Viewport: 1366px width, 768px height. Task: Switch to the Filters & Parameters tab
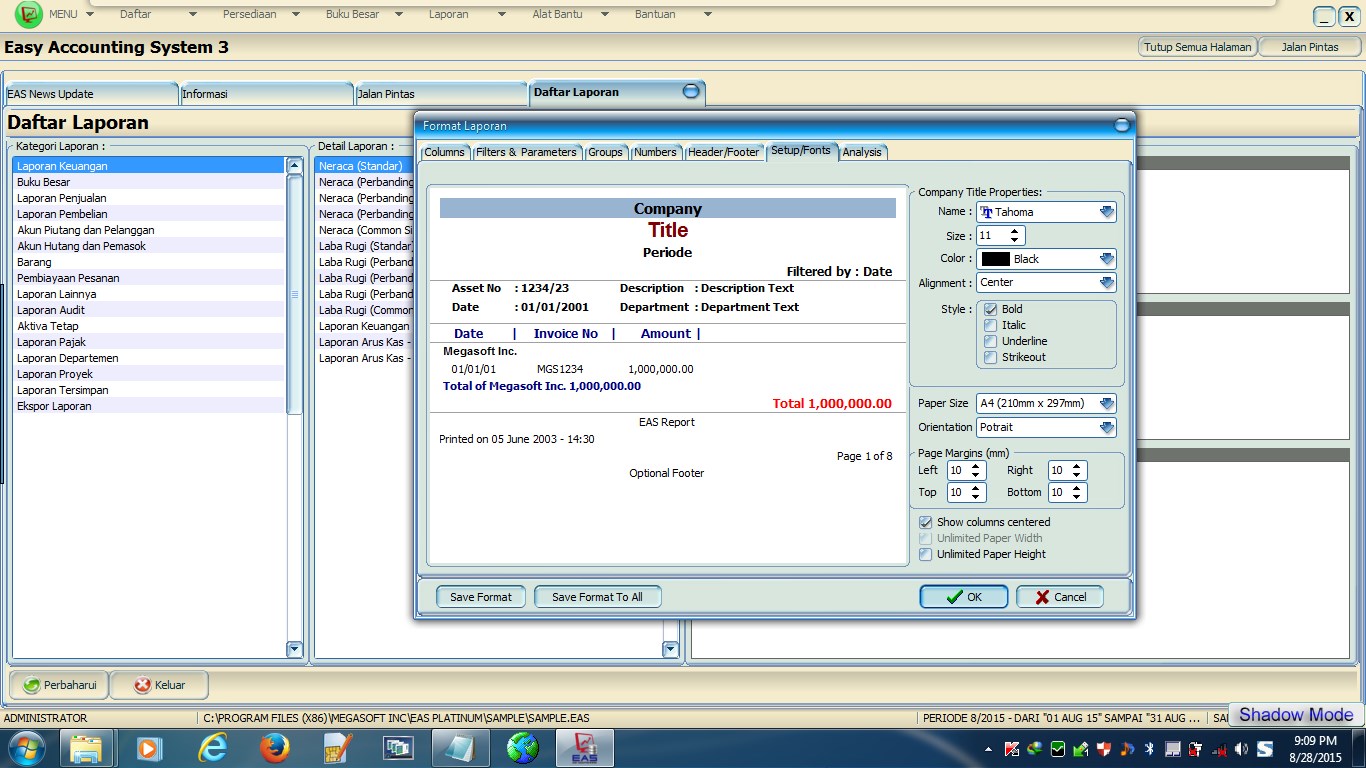pyautogui.click(x=526, y=152)
